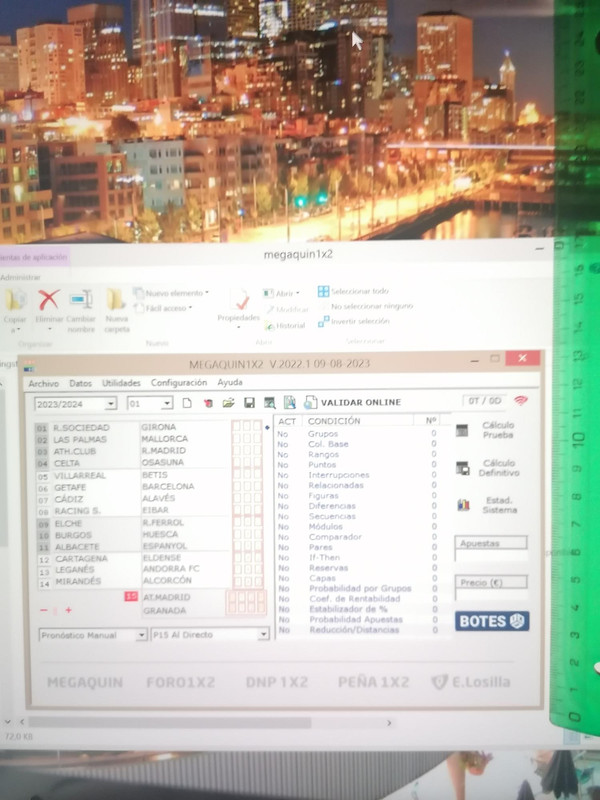This screenshot has width=600, height=800.
Task: Click the Nueva carpeta folder icon
Action: coord(116,299)
